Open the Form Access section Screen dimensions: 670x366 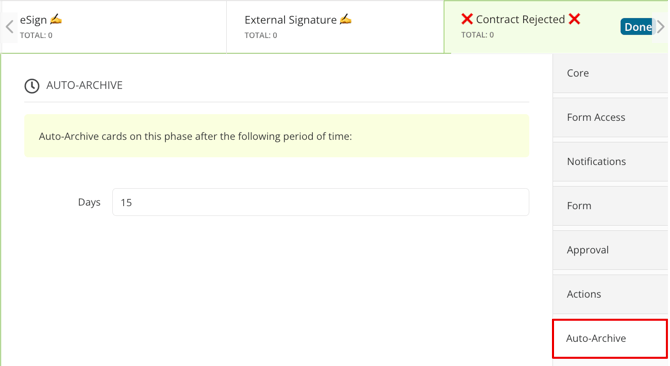610,117
